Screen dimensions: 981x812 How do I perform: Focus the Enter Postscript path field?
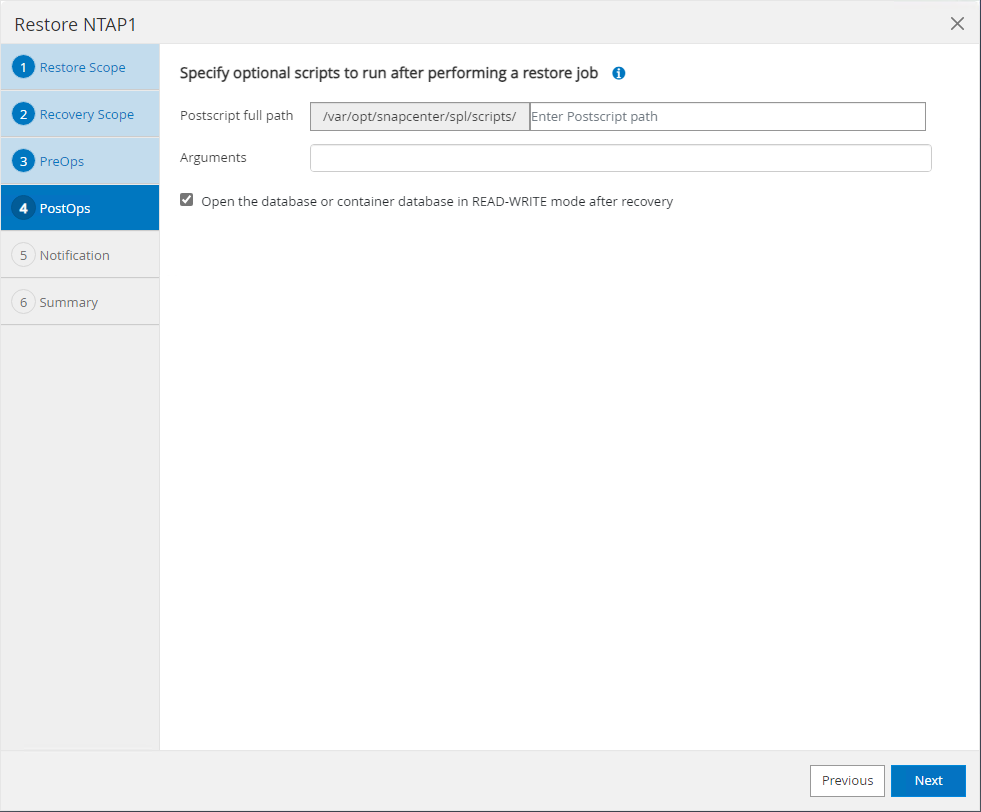coord(726,116)
